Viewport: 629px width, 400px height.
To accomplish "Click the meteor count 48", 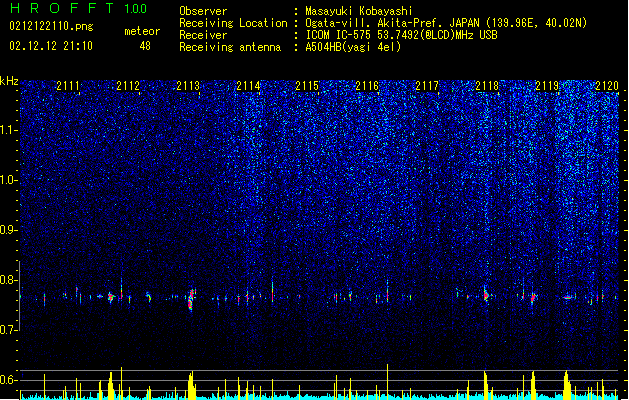I will click(x=145, y=46).
